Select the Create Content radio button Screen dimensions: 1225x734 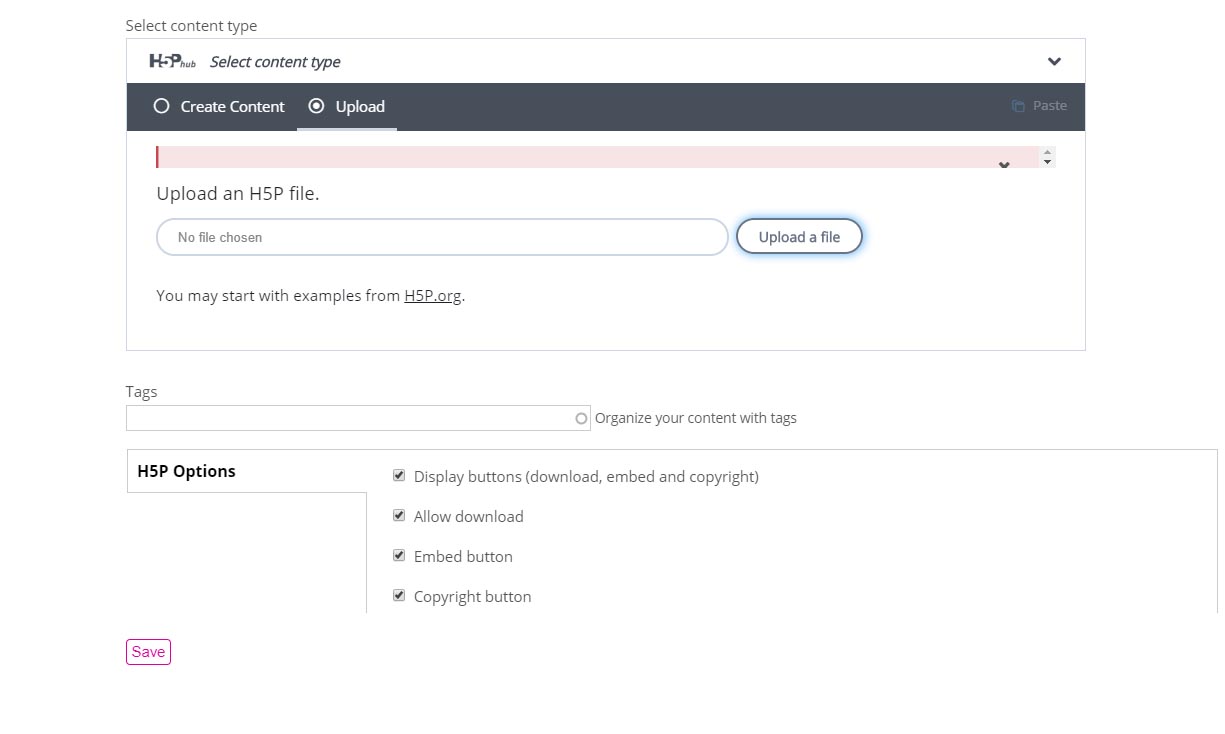(161, 105)
